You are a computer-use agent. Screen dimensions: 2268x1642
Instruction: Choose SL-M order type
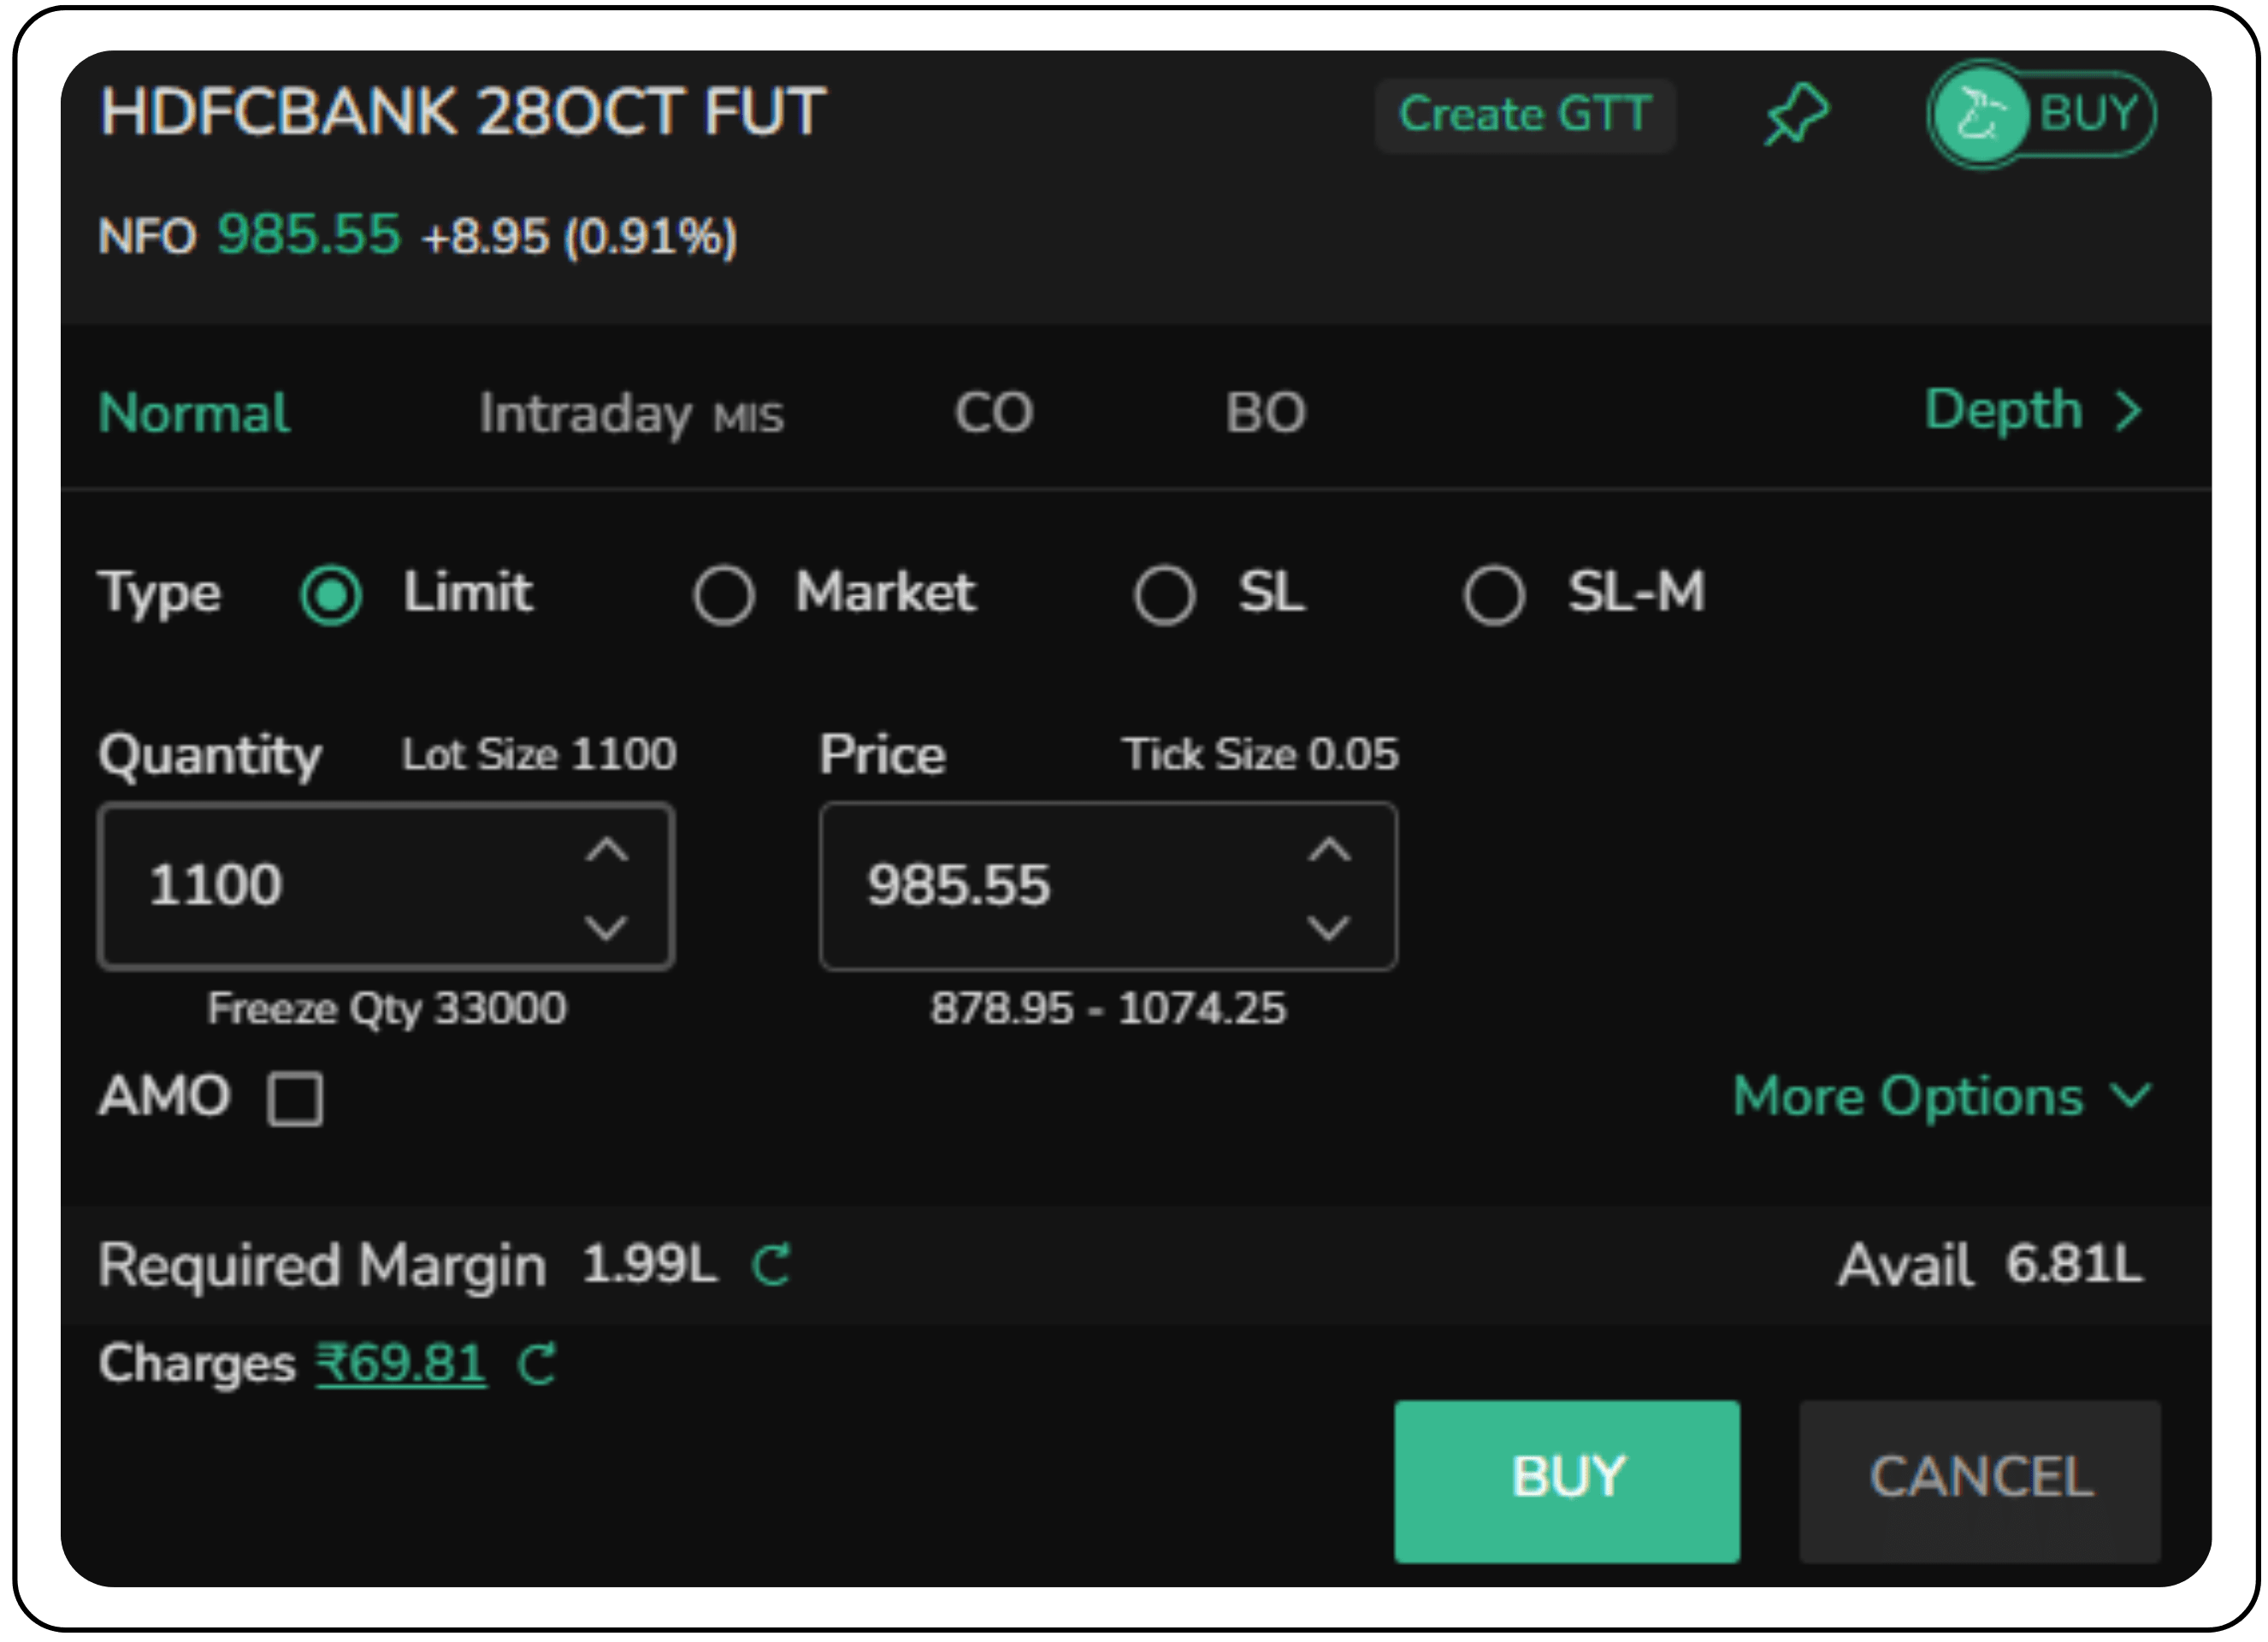point(1494,595)
